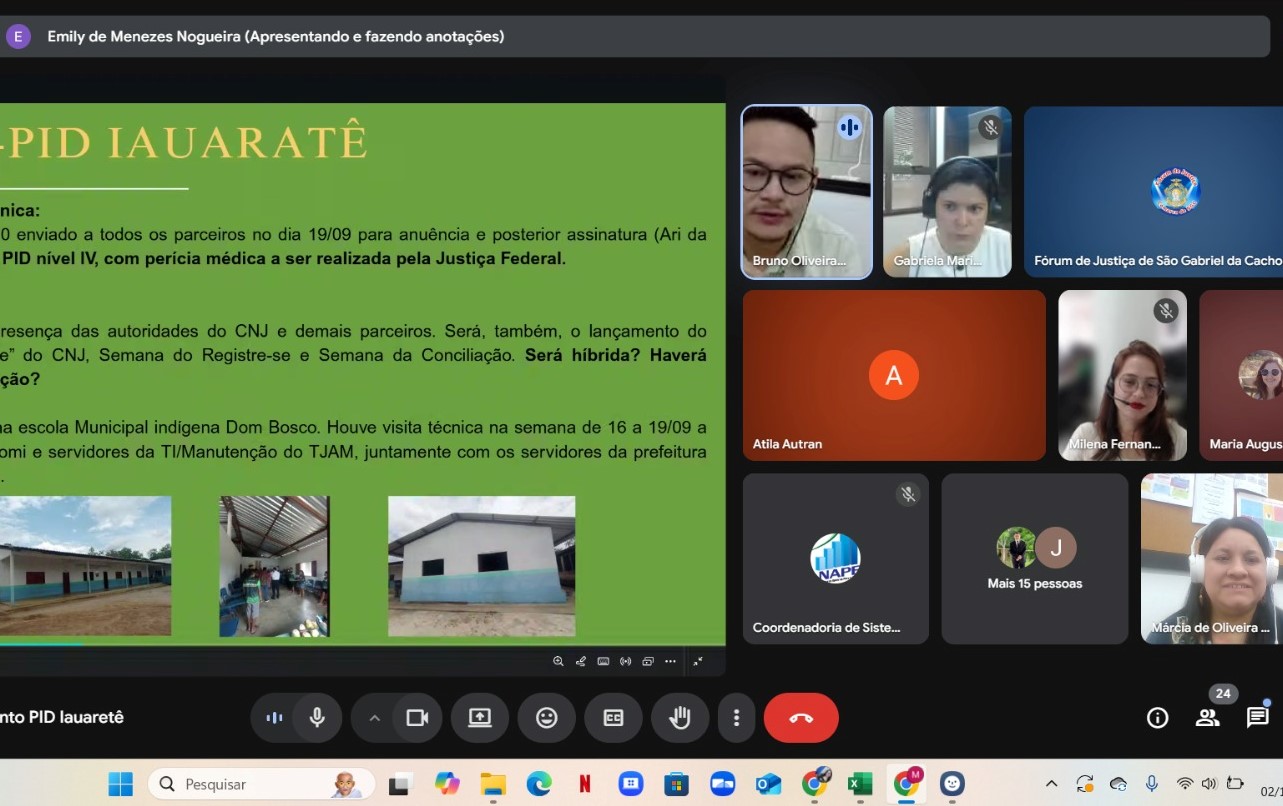1283x806 pixels.
Task: Open the emoji reactions button
Action: point(546,718)
